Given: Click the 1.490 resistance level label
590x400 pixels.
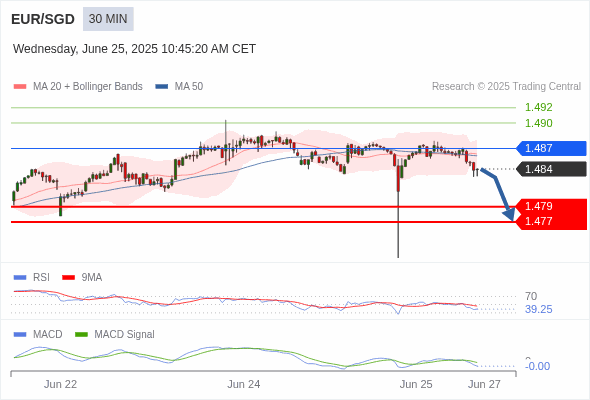Looking at the screenshot, I should (x=539, y=123).
